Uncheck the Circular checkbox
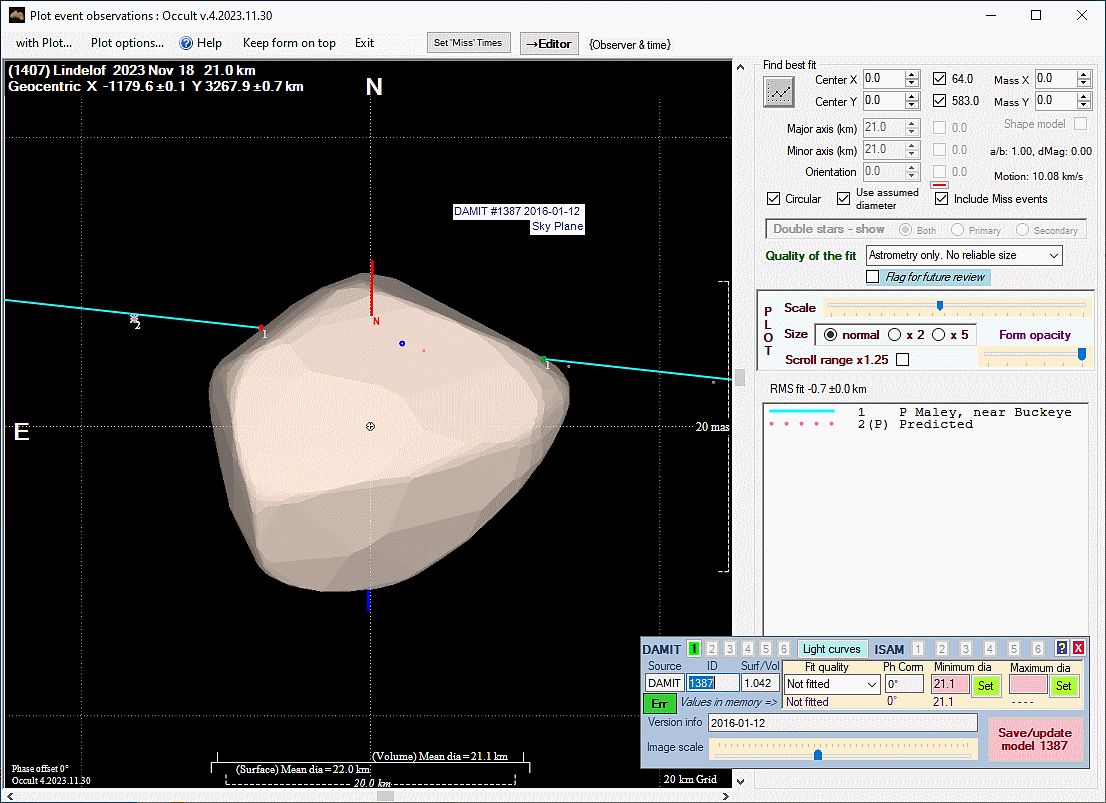1106x803 pixels. click(773, 199)
